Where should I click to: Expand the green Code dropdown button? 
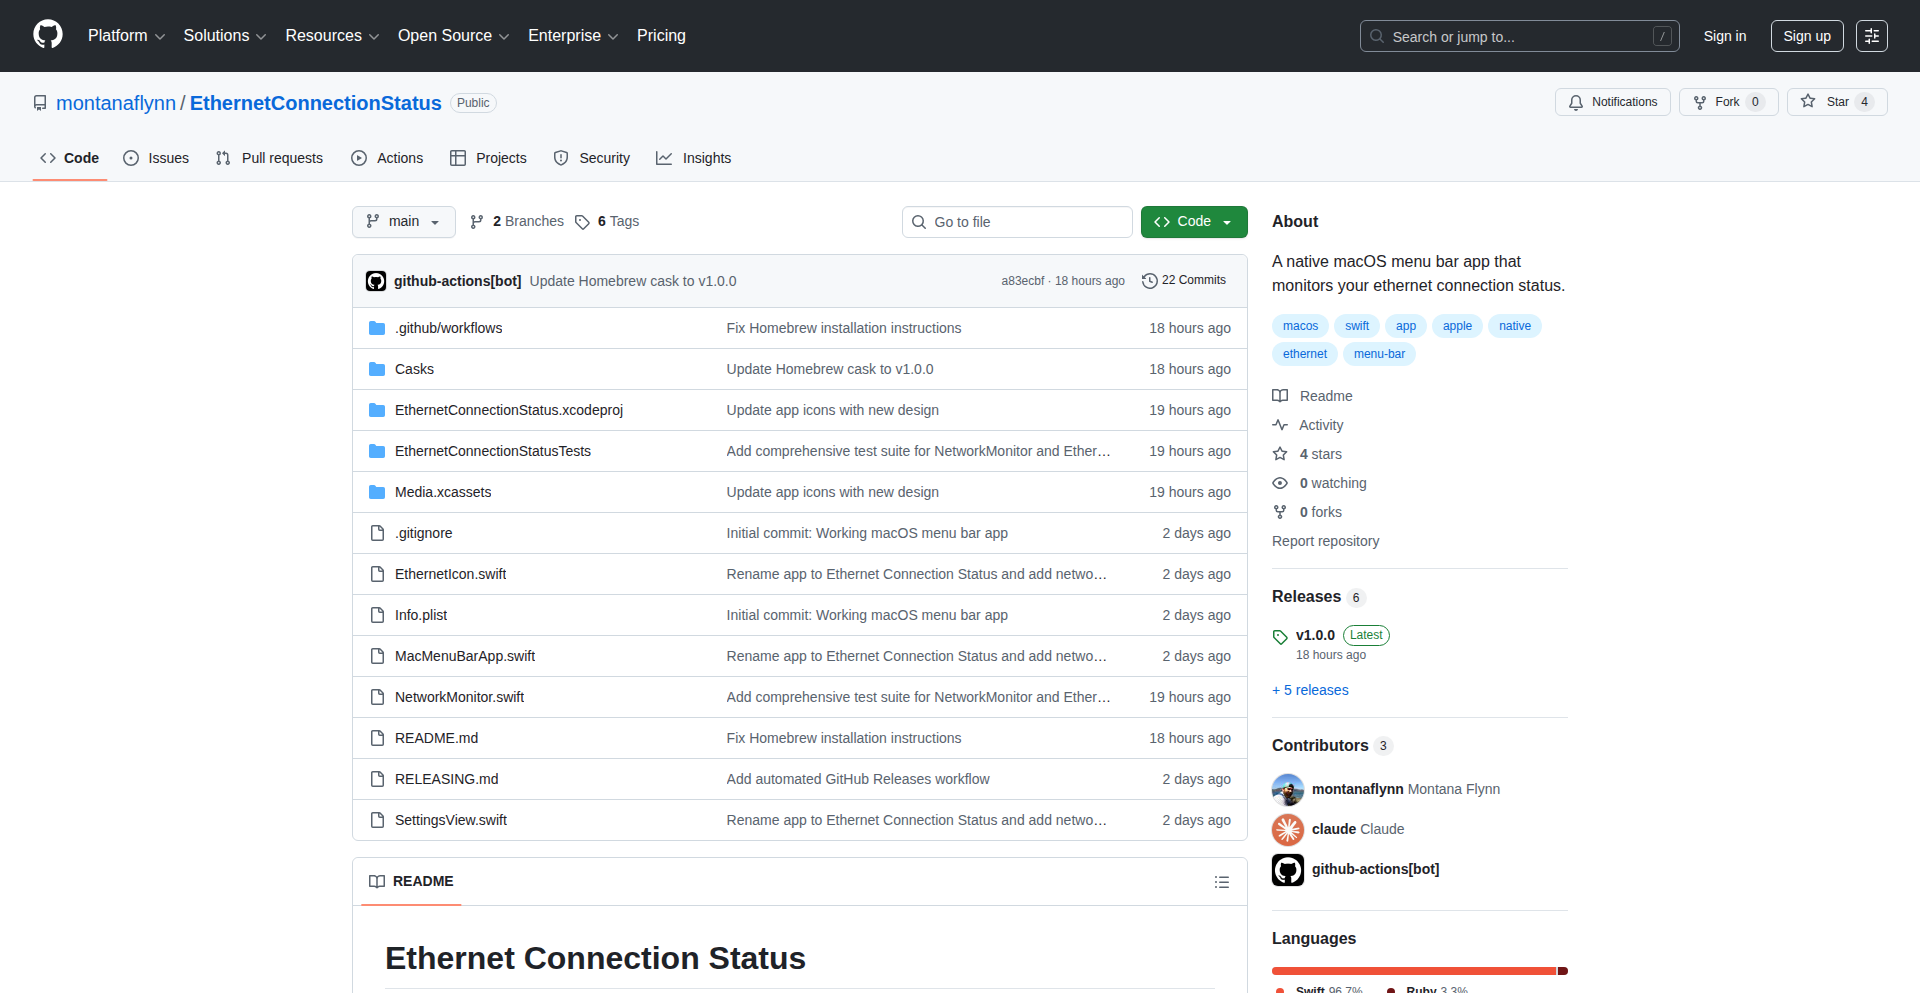1193,222
